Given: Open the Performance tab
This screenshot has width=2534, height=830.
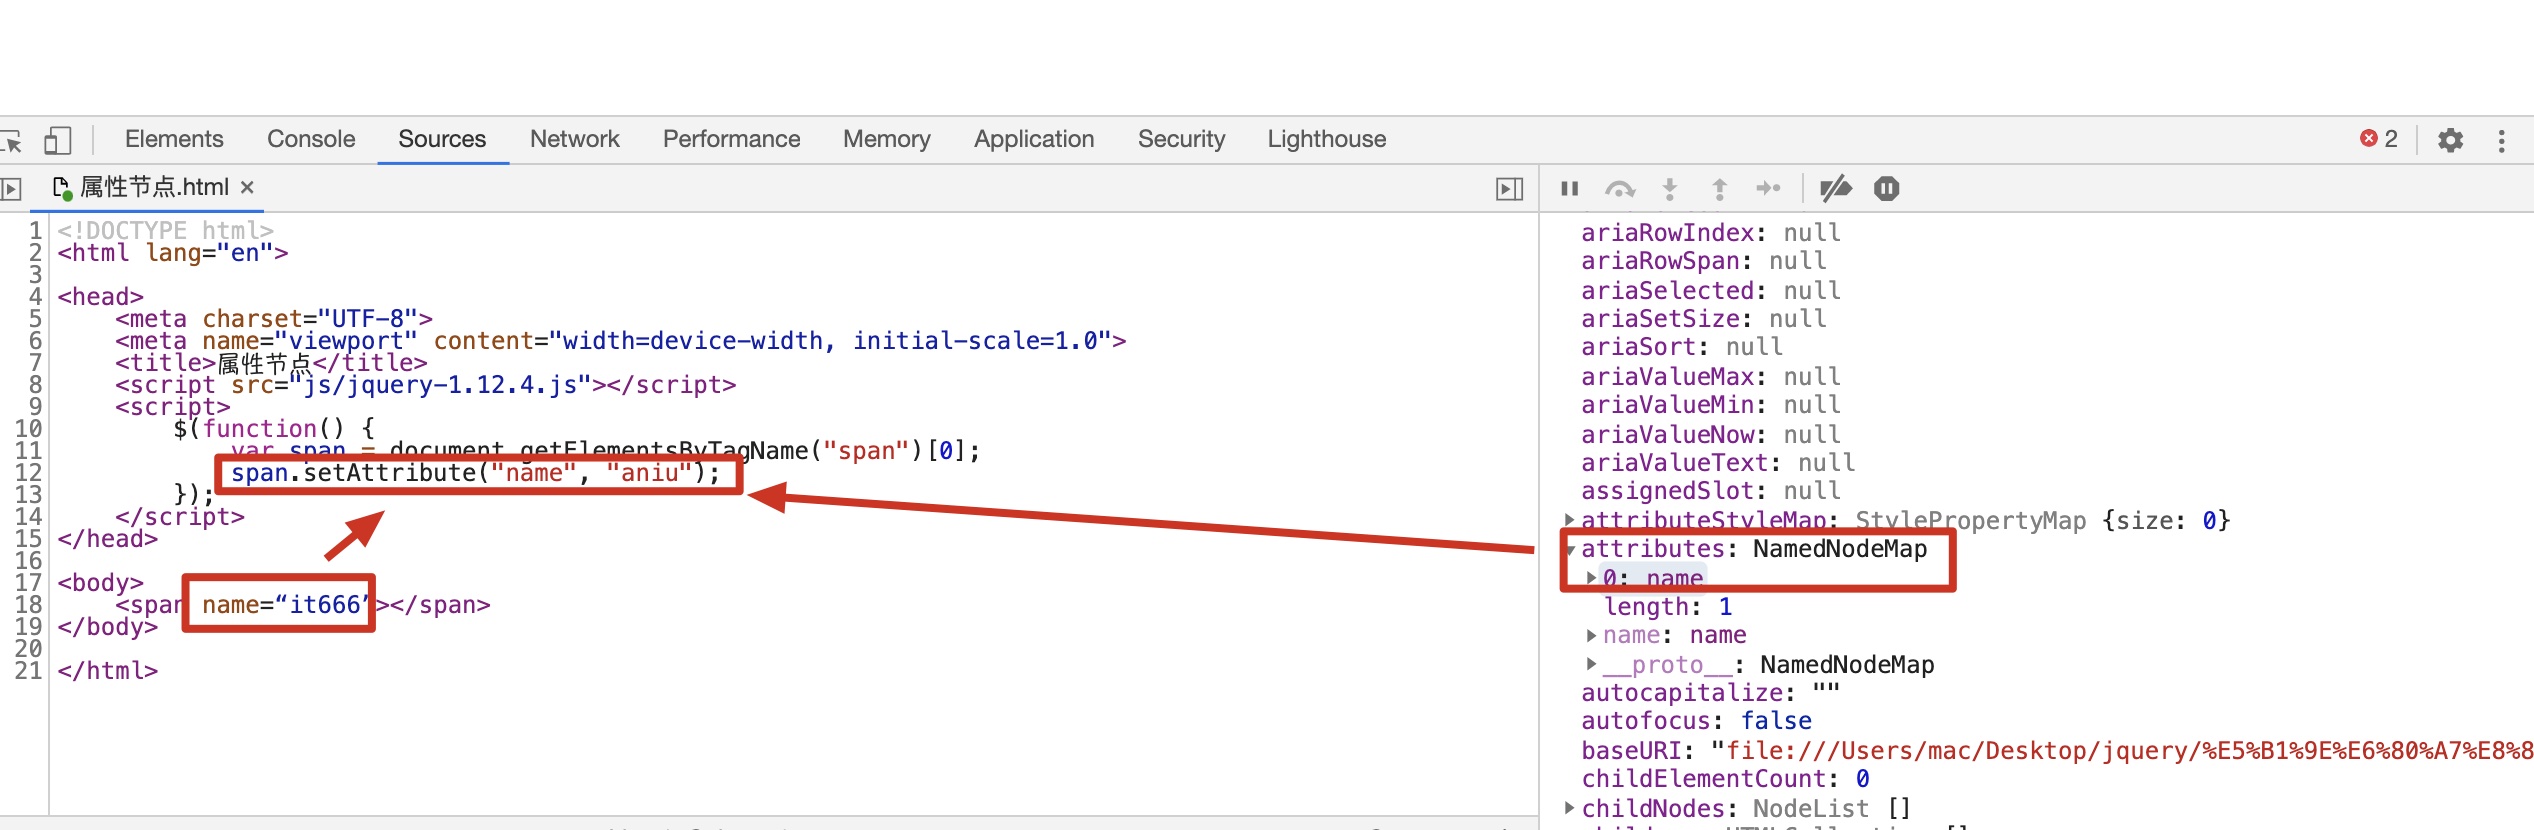Looking at the screenshot, I should point(731,139).
